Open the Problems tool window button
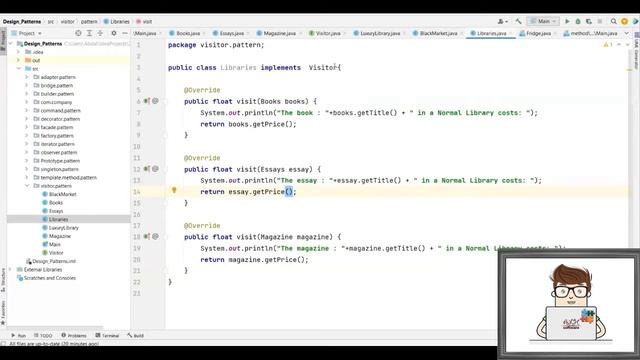The image size is (640, 360). click(x=74, y=336)
